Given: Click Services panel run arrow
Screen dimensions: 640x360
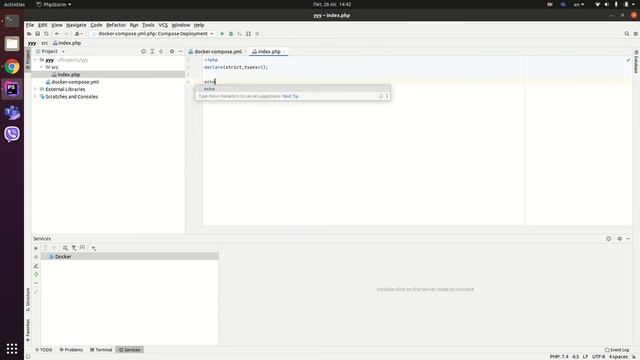Looking at the screenshot, I should (x=36, y=248).
